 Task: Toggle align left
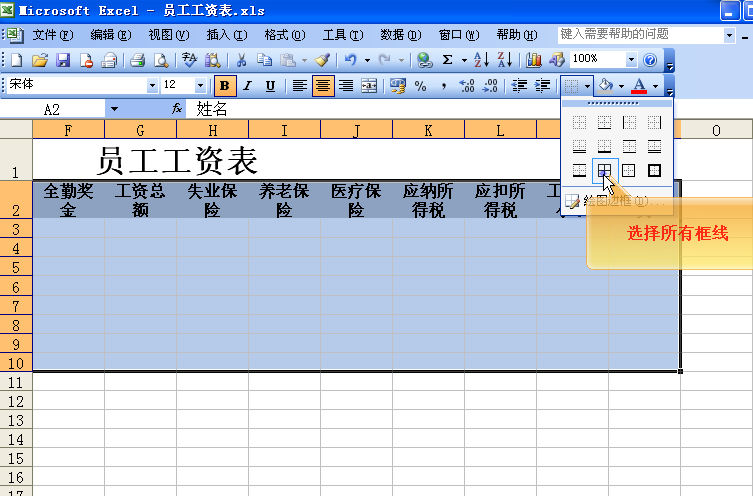click(x=300, y=86)
